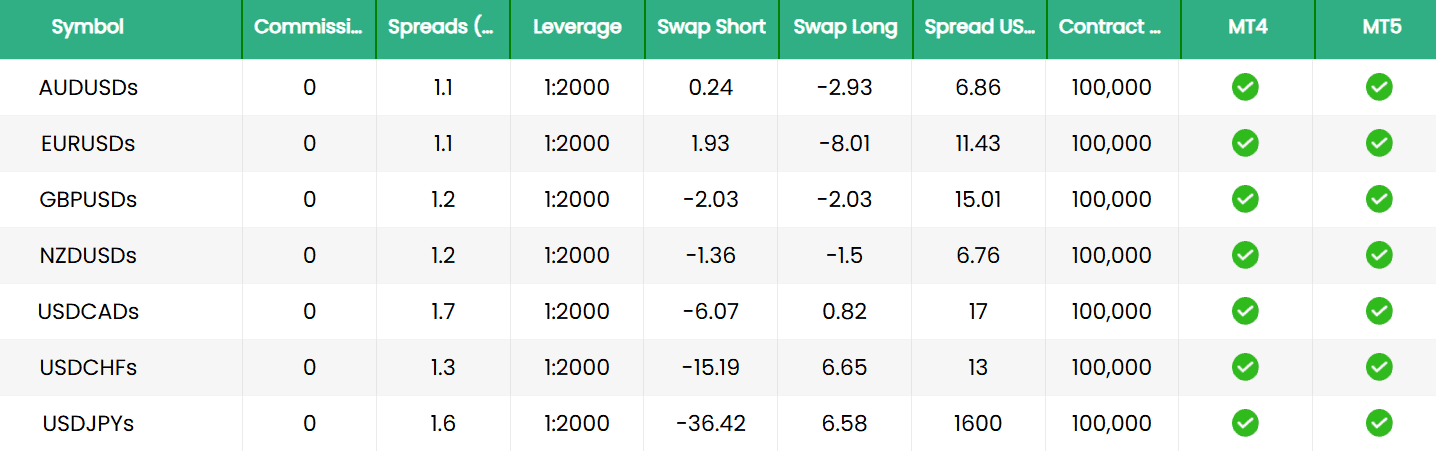This screenshot has width=1436, height=469.
Task: Click the USDJPYs symbol row
Action: (88, 424)
